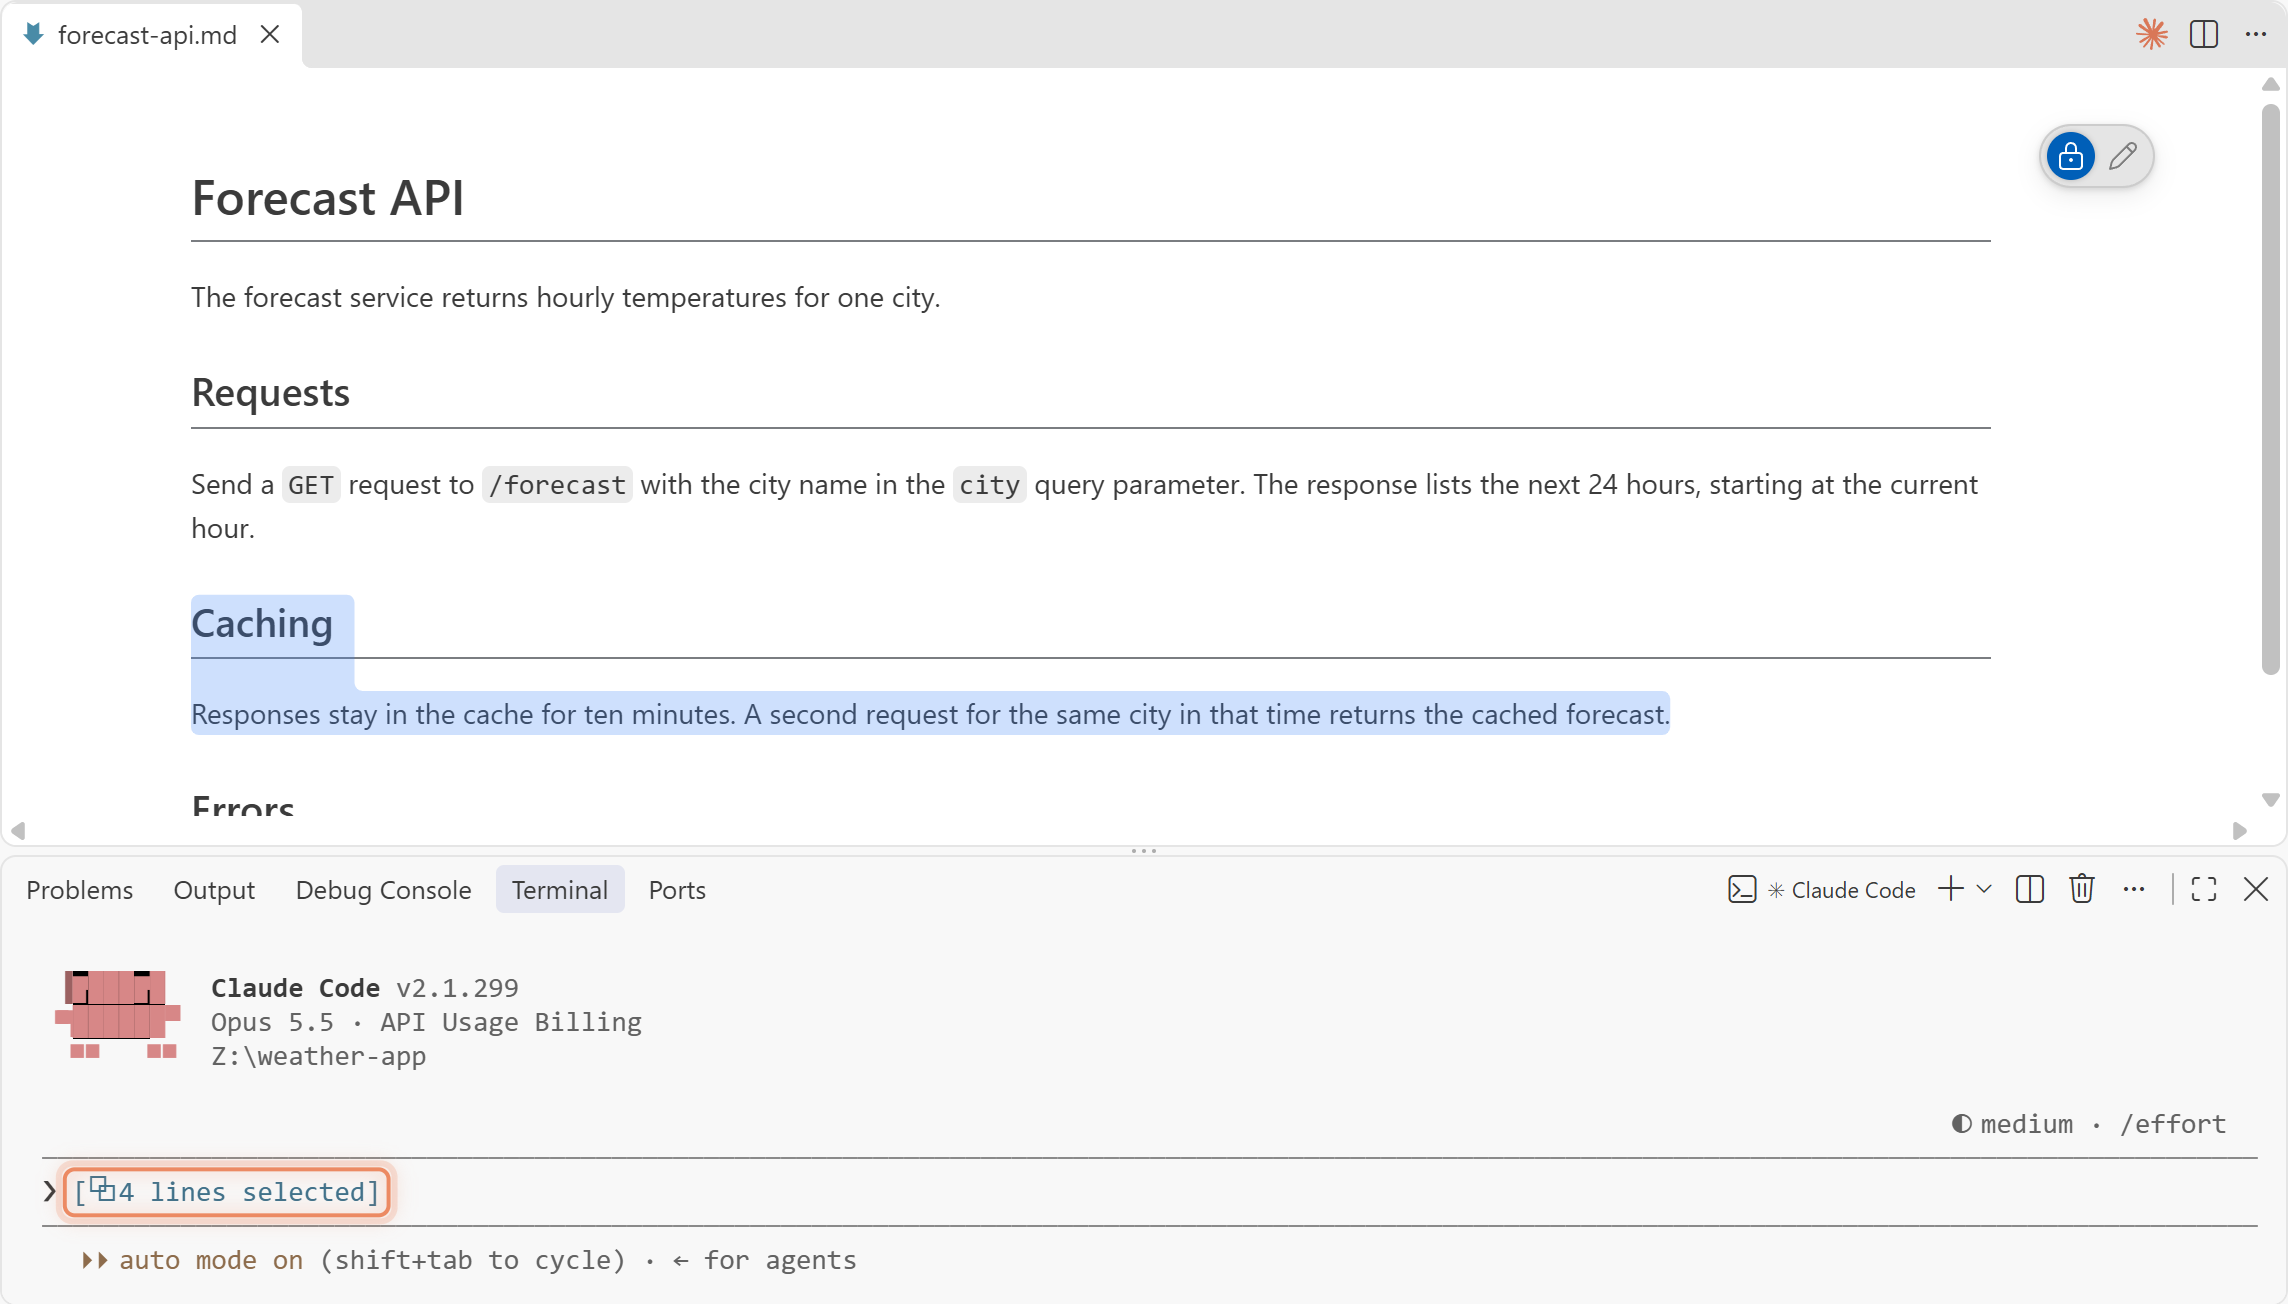
Task: Open the Output panel tab
Action: point(214,890)
